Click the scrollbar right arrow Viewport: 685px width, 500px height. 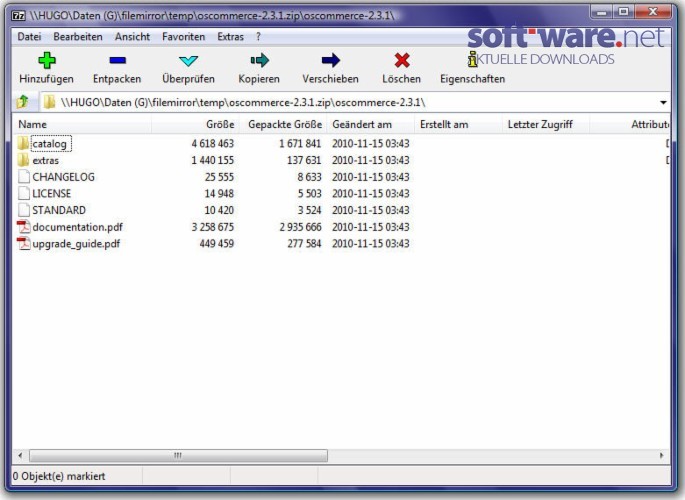click(661, 455)
